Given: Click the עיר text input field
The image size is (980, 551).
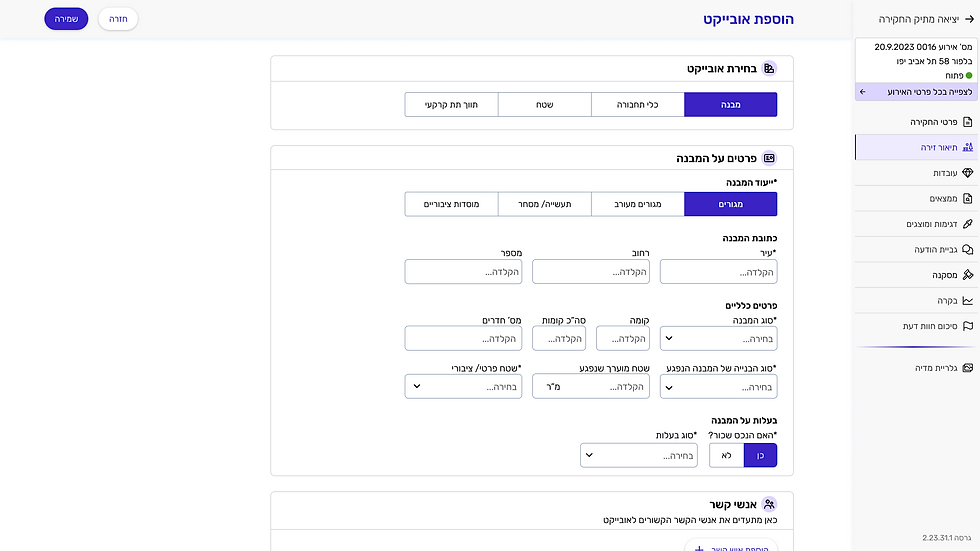Looking at the screenshot, I should 718,272.
